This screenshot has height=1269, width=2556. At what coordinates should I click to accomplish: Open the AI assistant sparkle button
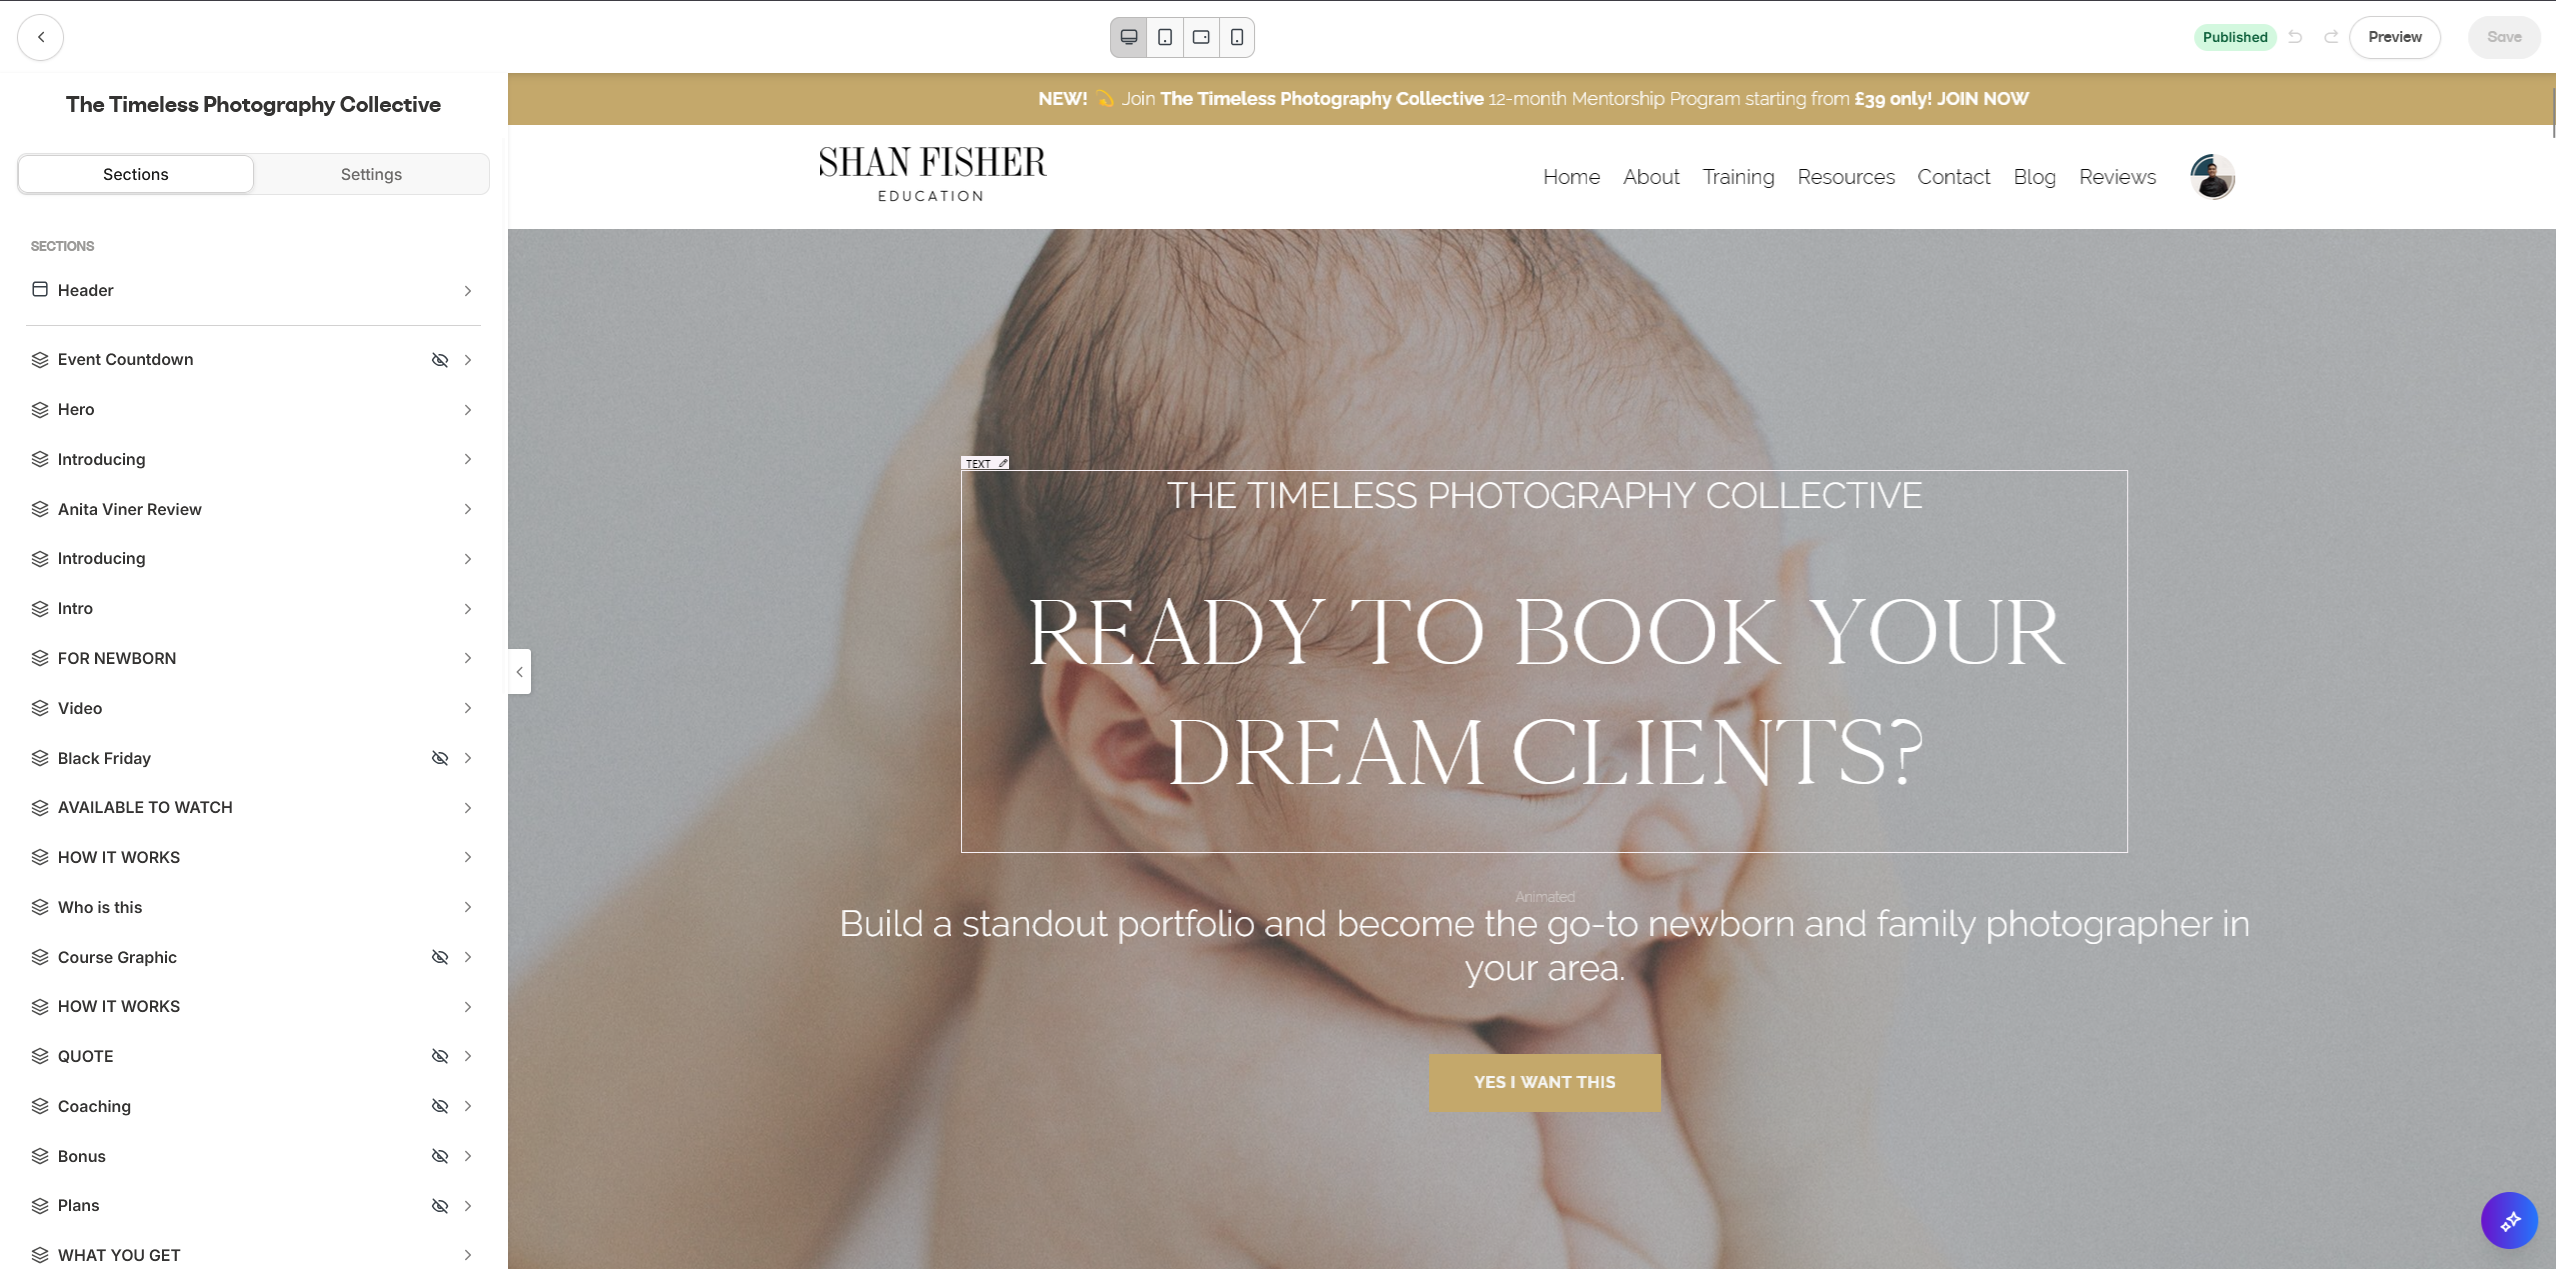coord(2510,1220)
